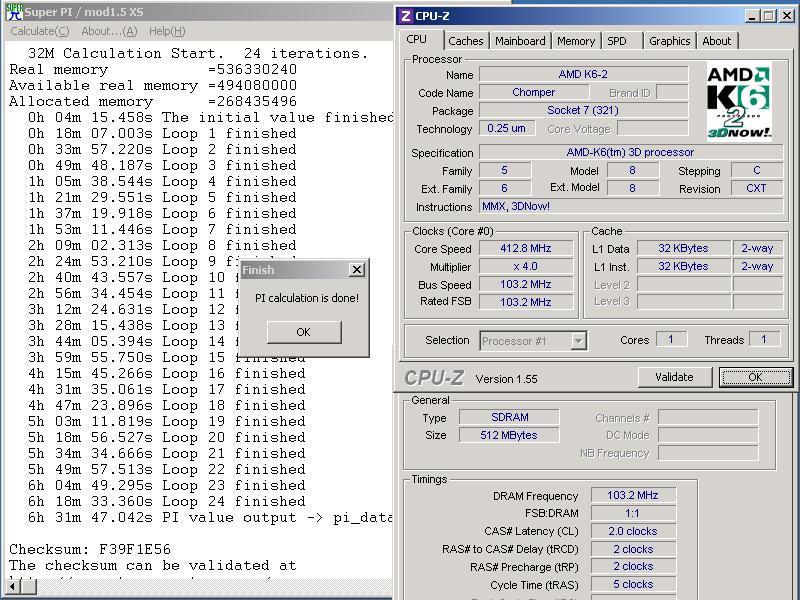Image resolution: width=800 pixels, height=600 pixels.
Task: Click the CPU-Z Version 1.55 label
Action: click(507, 379)
